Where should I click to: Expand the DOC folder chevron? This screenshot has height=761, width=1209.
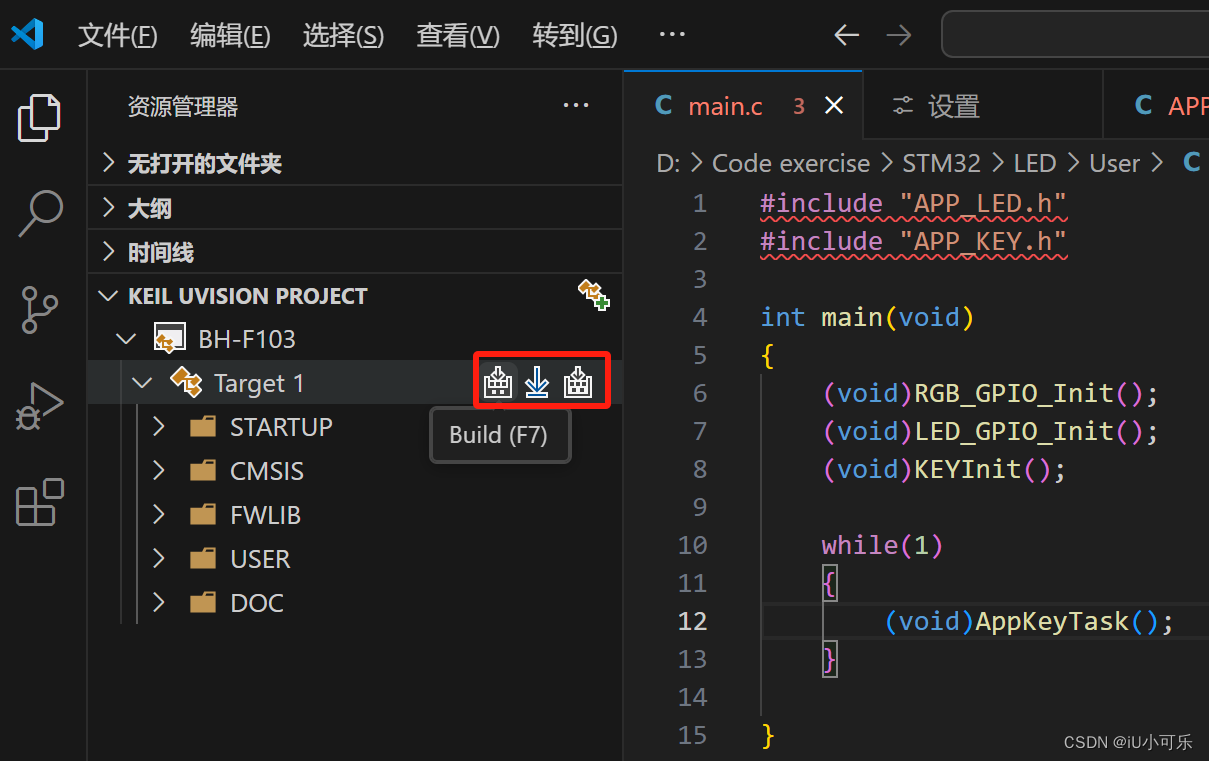[x=159, y=603]
